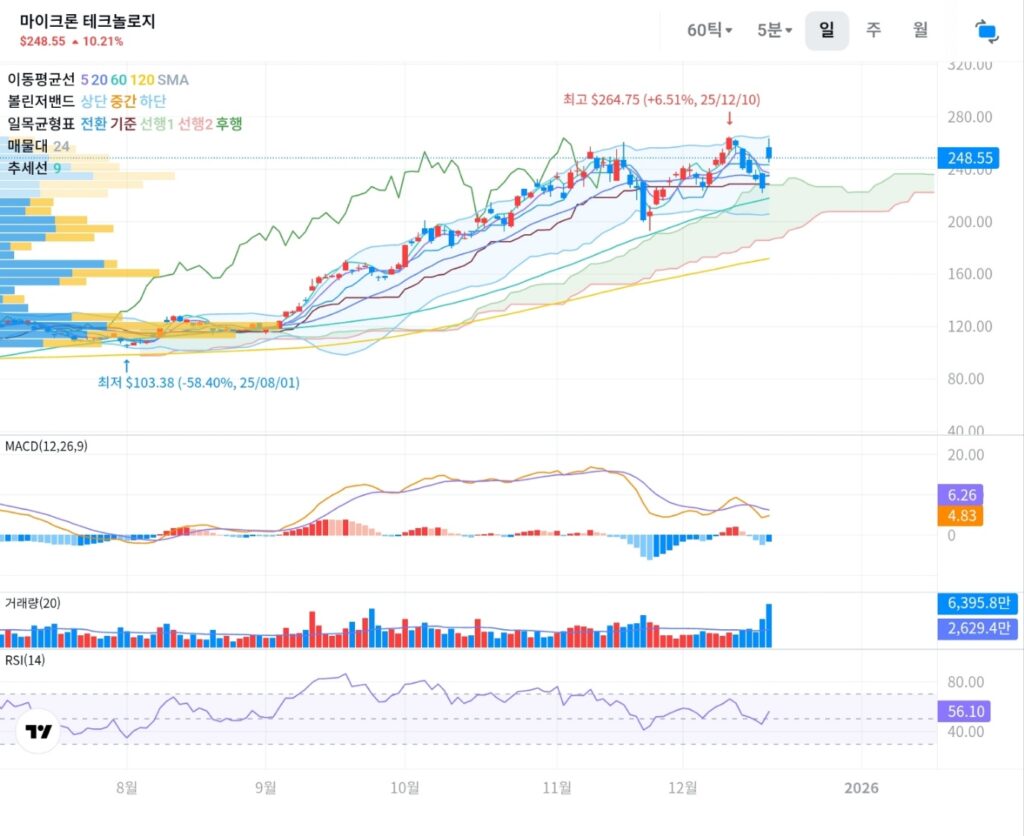This screenshot has width=1024, height=836.
Task: Open the 60틱 tick interval dropdown
Action: point(709,30)
